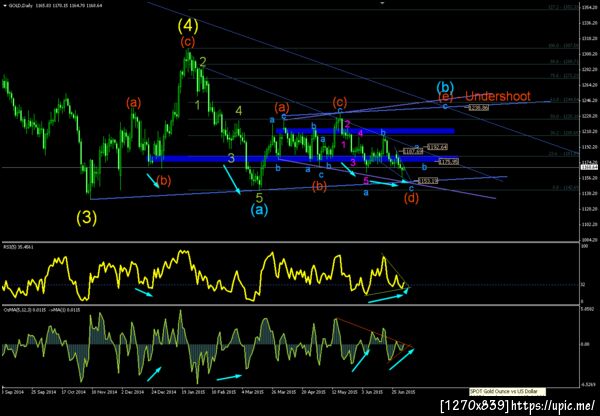
Task: Select the pink 2 wave label
Action: 347,124
